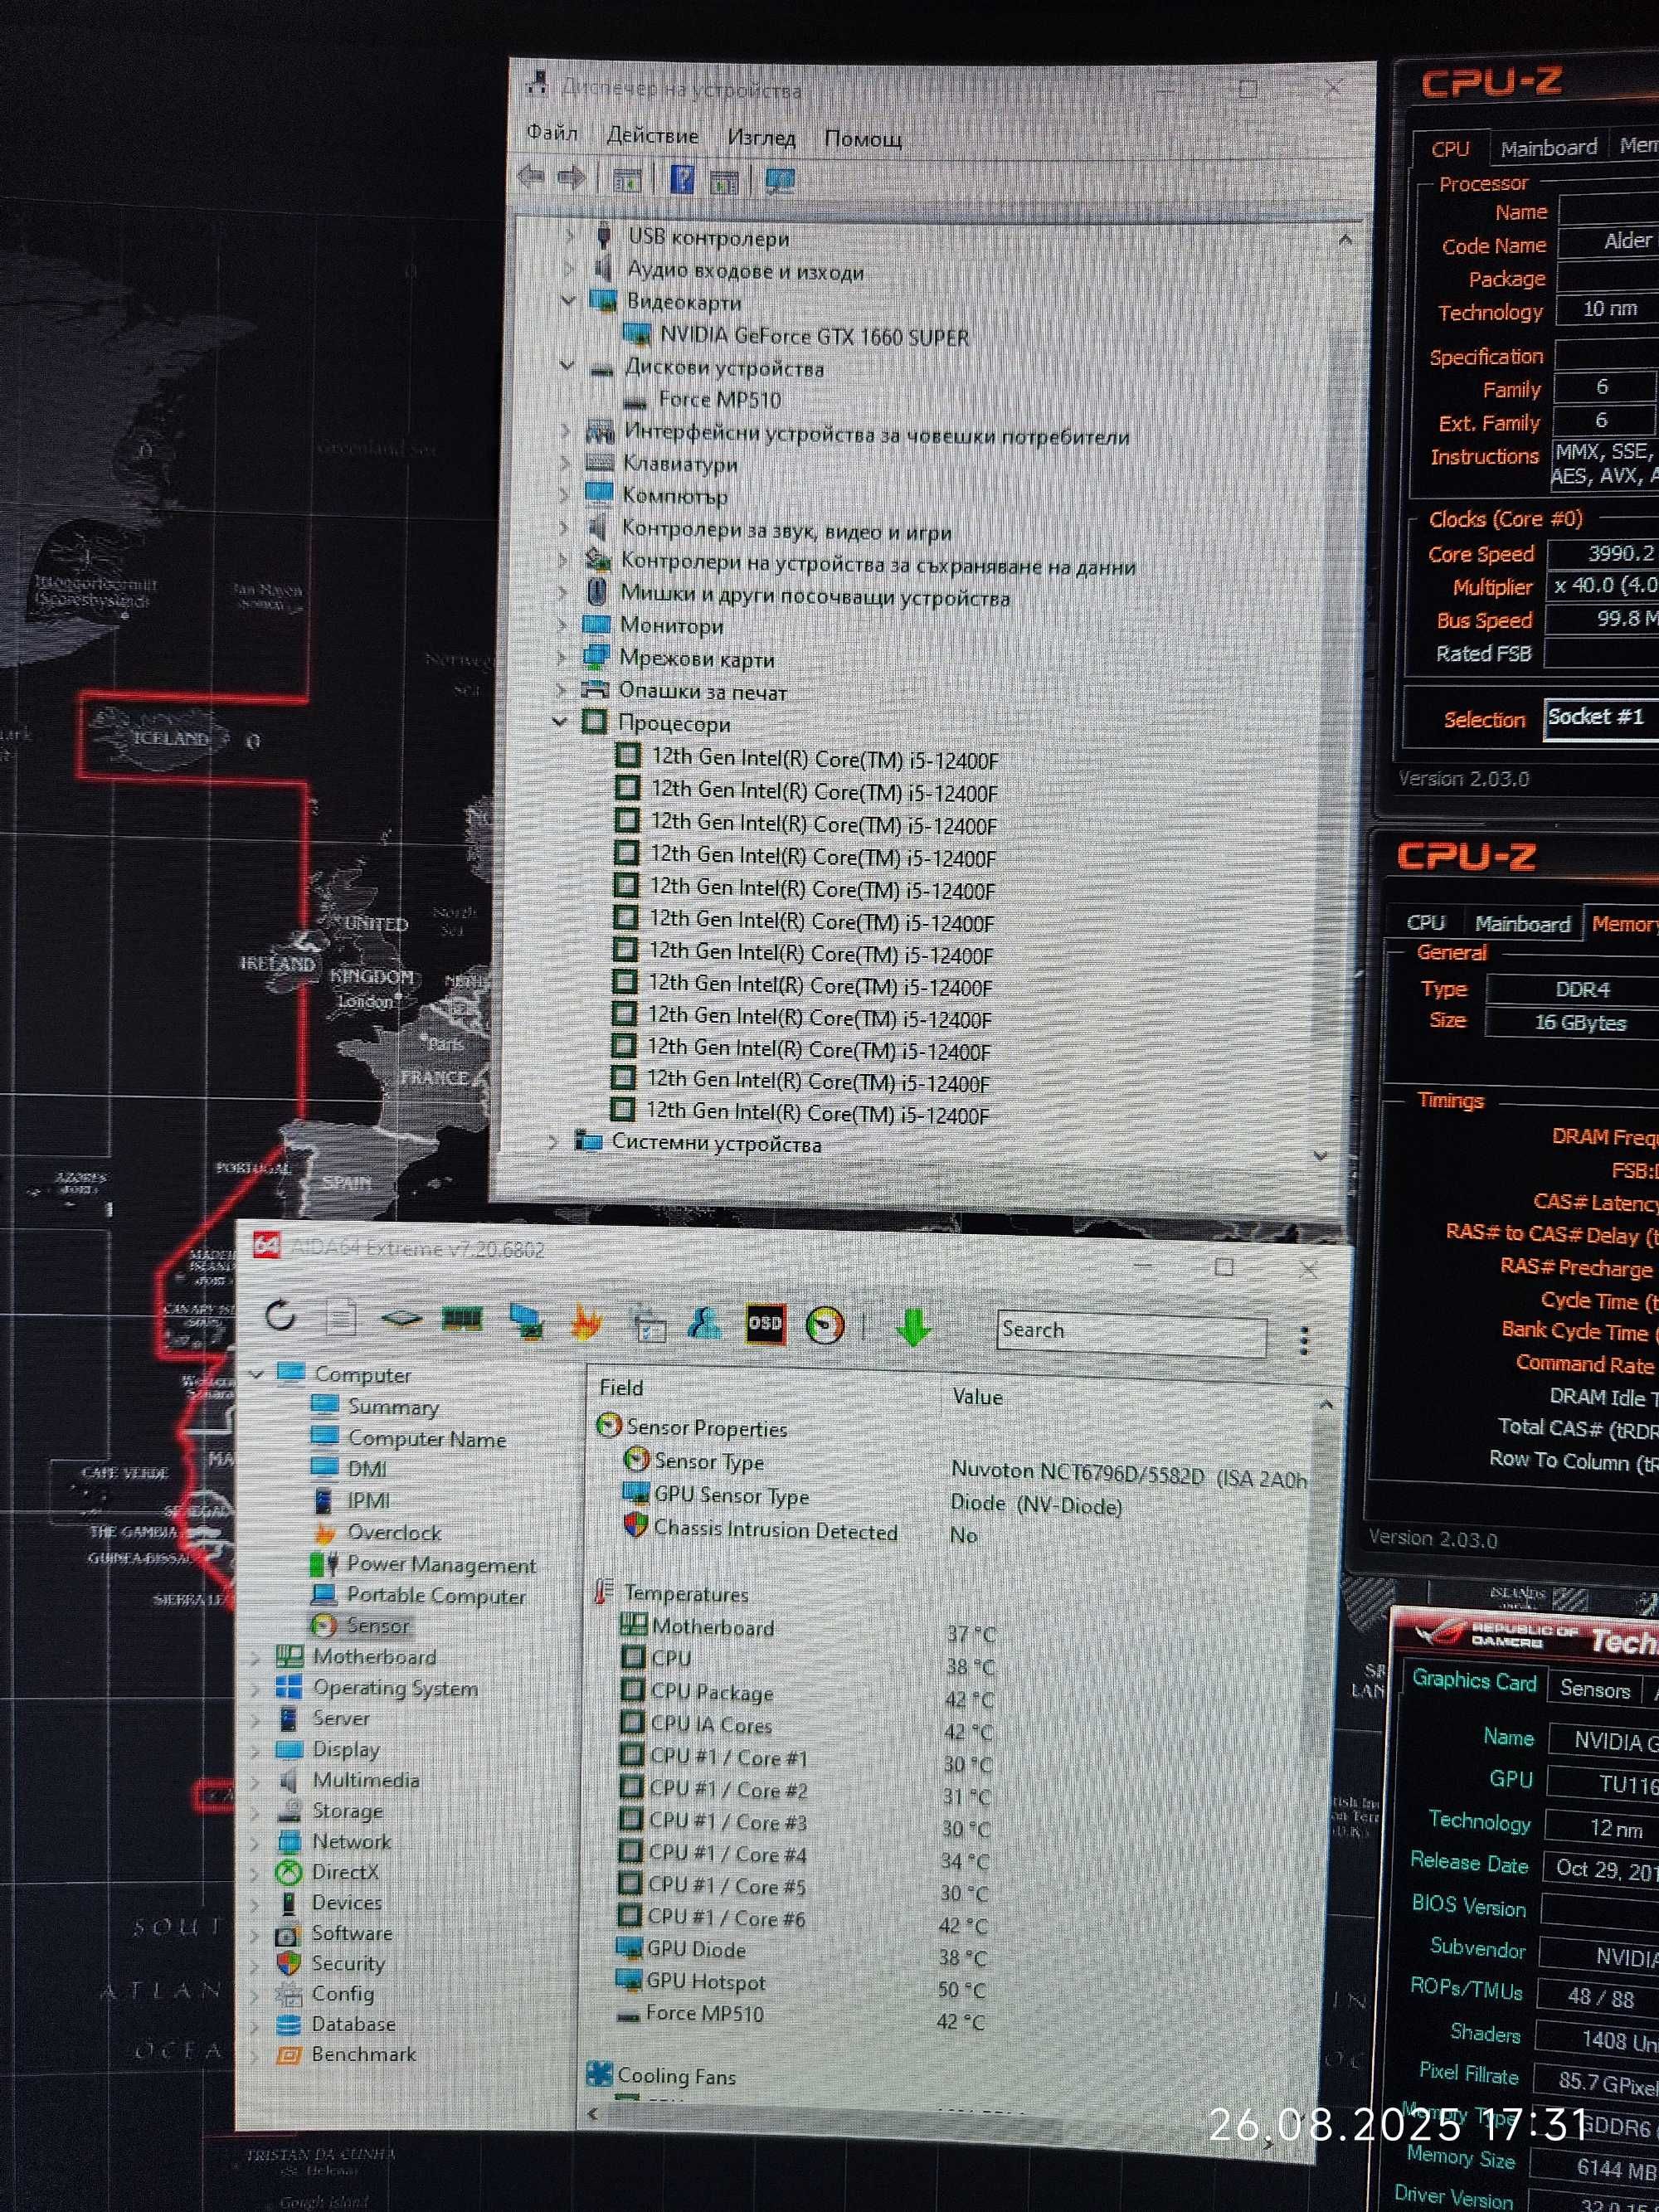Click the Back arrow in Device Manager toolbar

(530, 177)
